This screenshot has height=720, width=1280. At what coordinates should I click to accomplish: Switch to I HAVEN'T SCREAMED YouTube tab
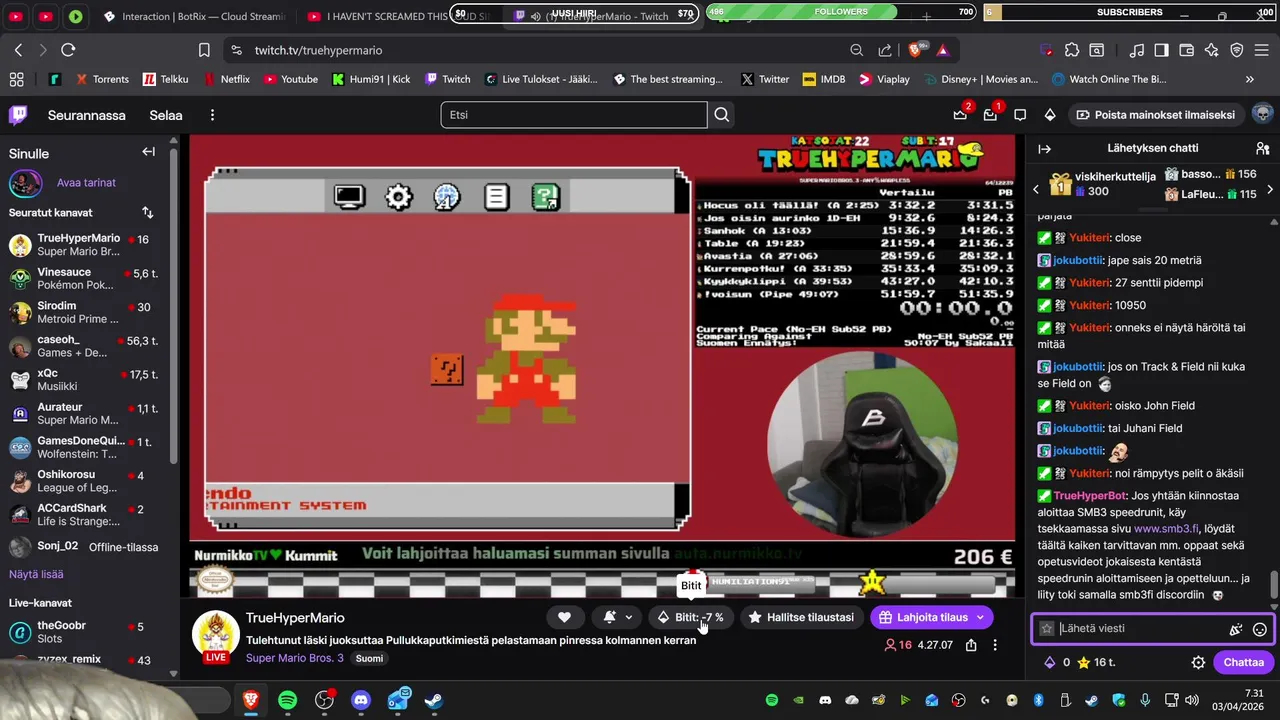[x=398, y=17]
